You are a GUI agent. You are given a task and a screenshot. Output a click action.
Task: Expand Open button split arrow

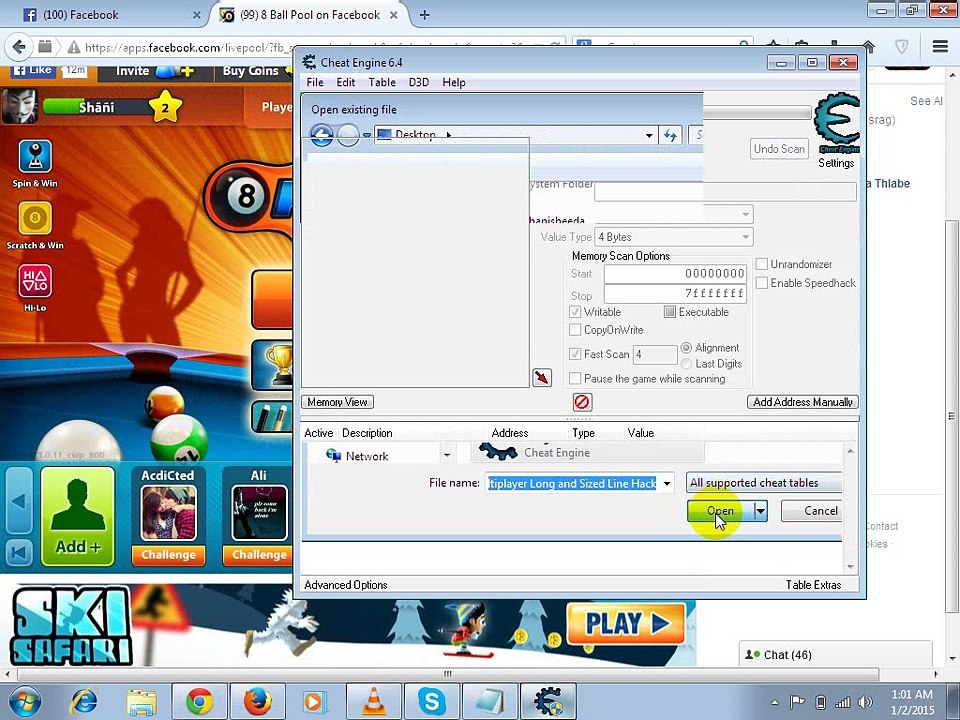pyautogui.click(x=760, y=511)
